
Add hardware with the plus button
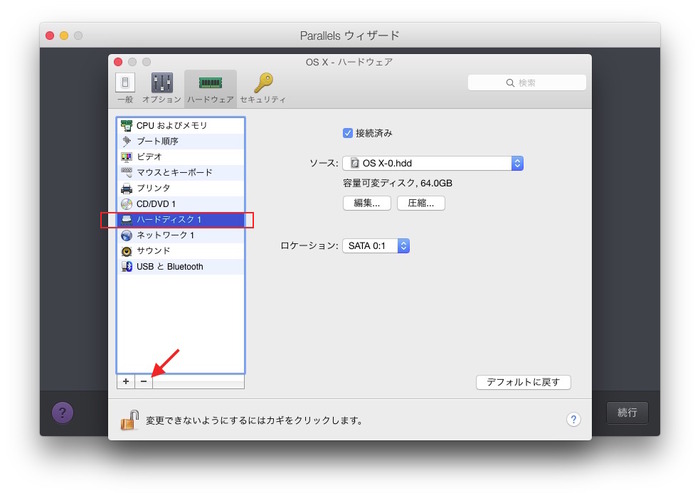click(x=126, y=381)
